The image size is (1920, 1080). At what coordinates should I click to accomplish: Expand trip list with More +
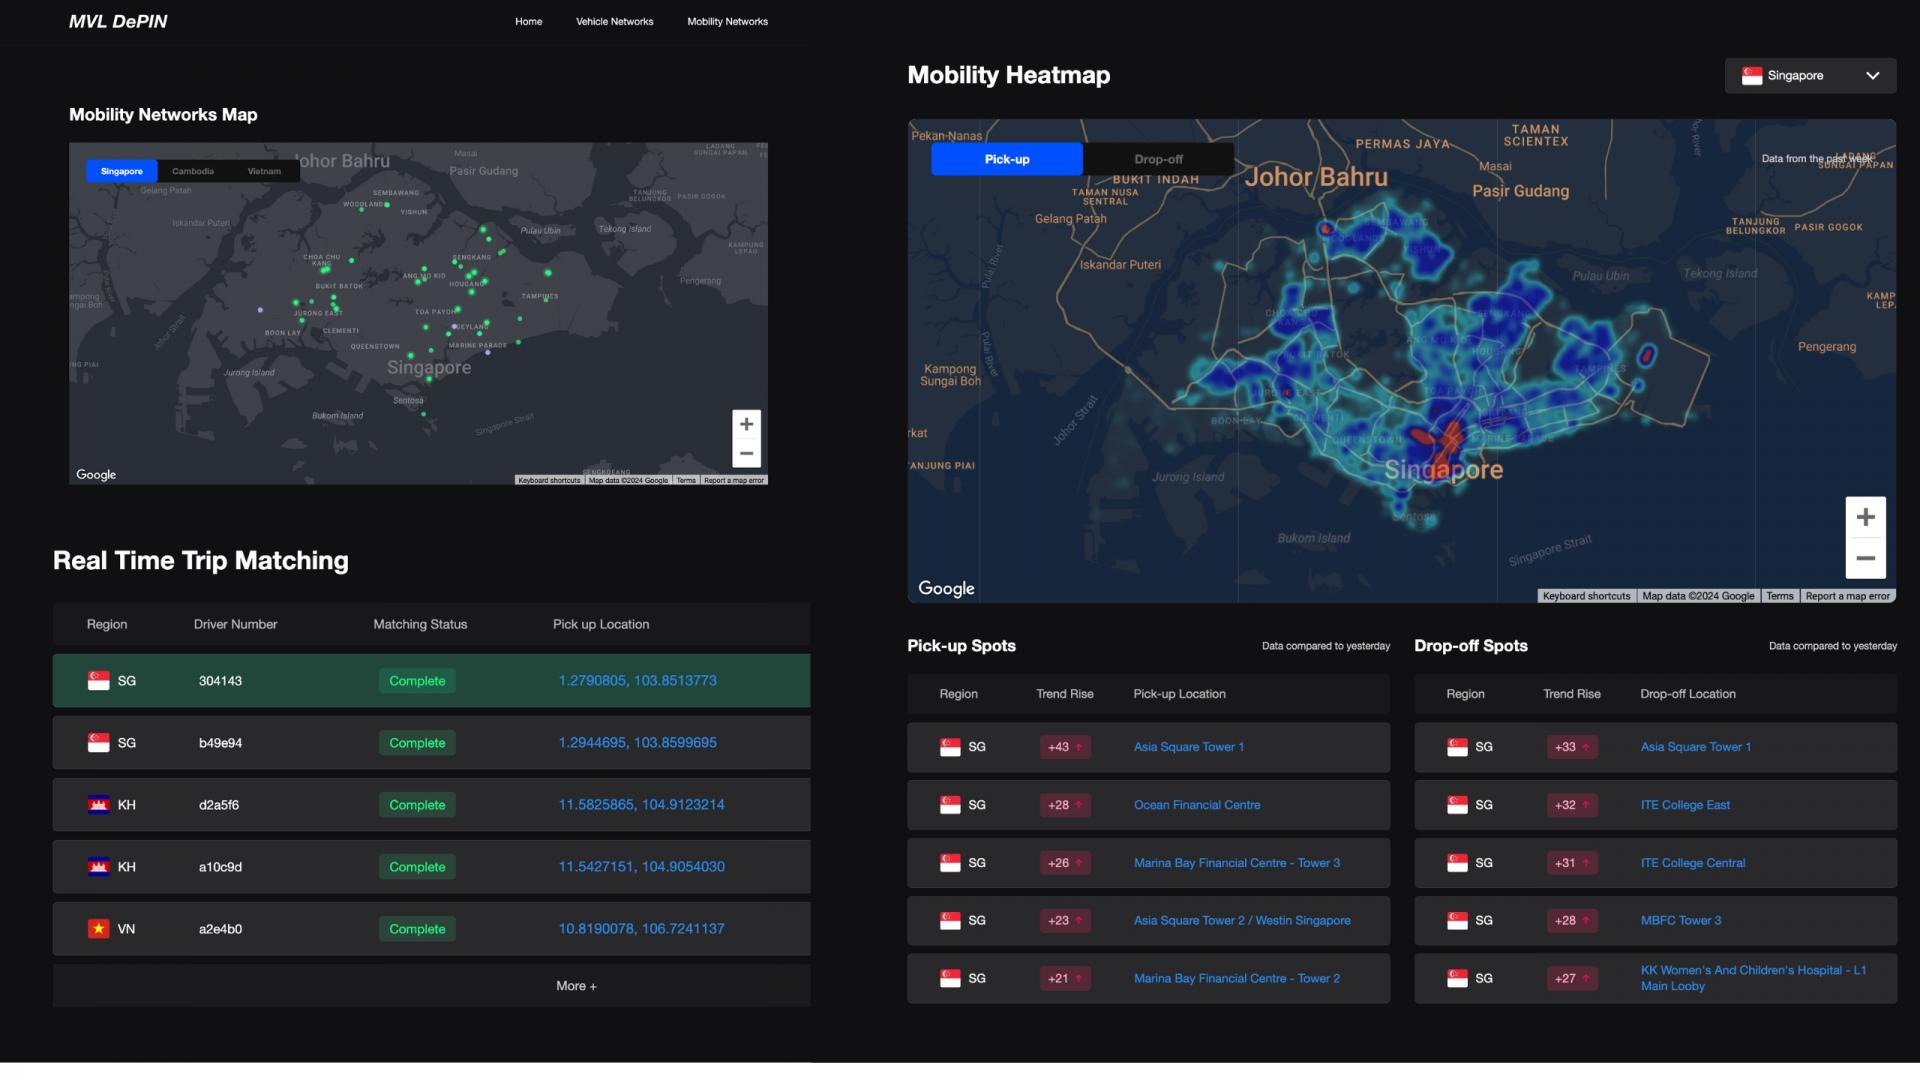(x=576, y=986)
